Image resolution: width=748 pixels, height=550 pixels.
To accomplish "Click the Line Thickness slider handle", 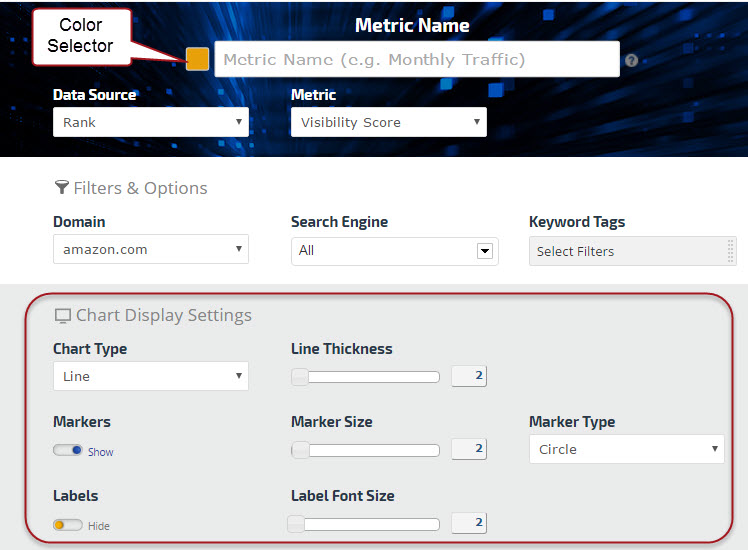I will pyautogui.click(x=300, y=377).
